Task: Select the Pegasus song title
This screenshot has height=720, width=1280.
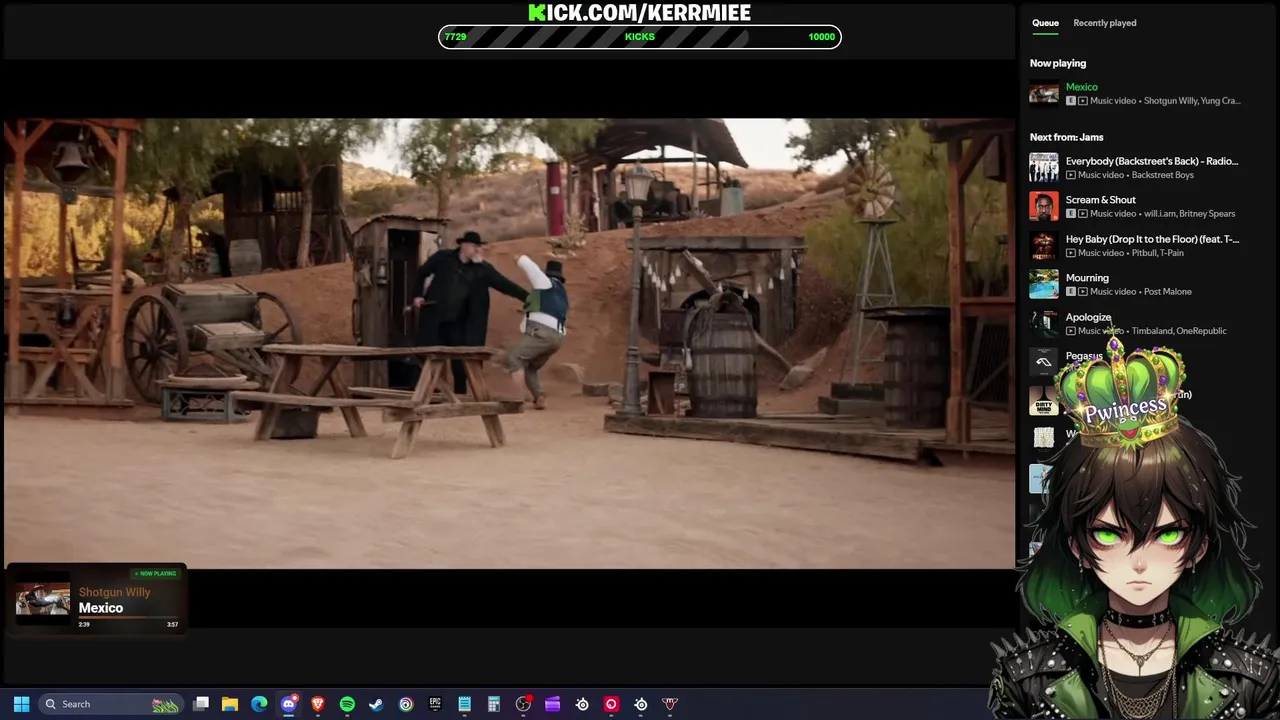Action: coord(1084,356)
